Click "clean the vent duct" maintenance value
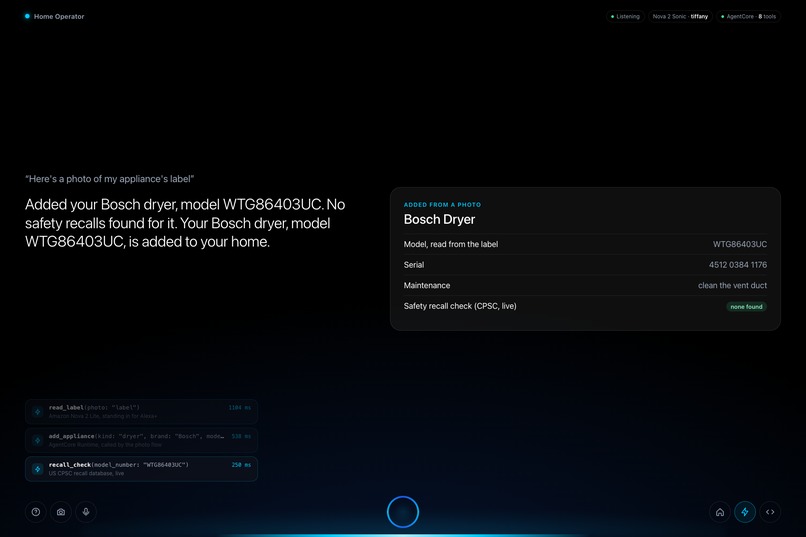 click(732, 285)
